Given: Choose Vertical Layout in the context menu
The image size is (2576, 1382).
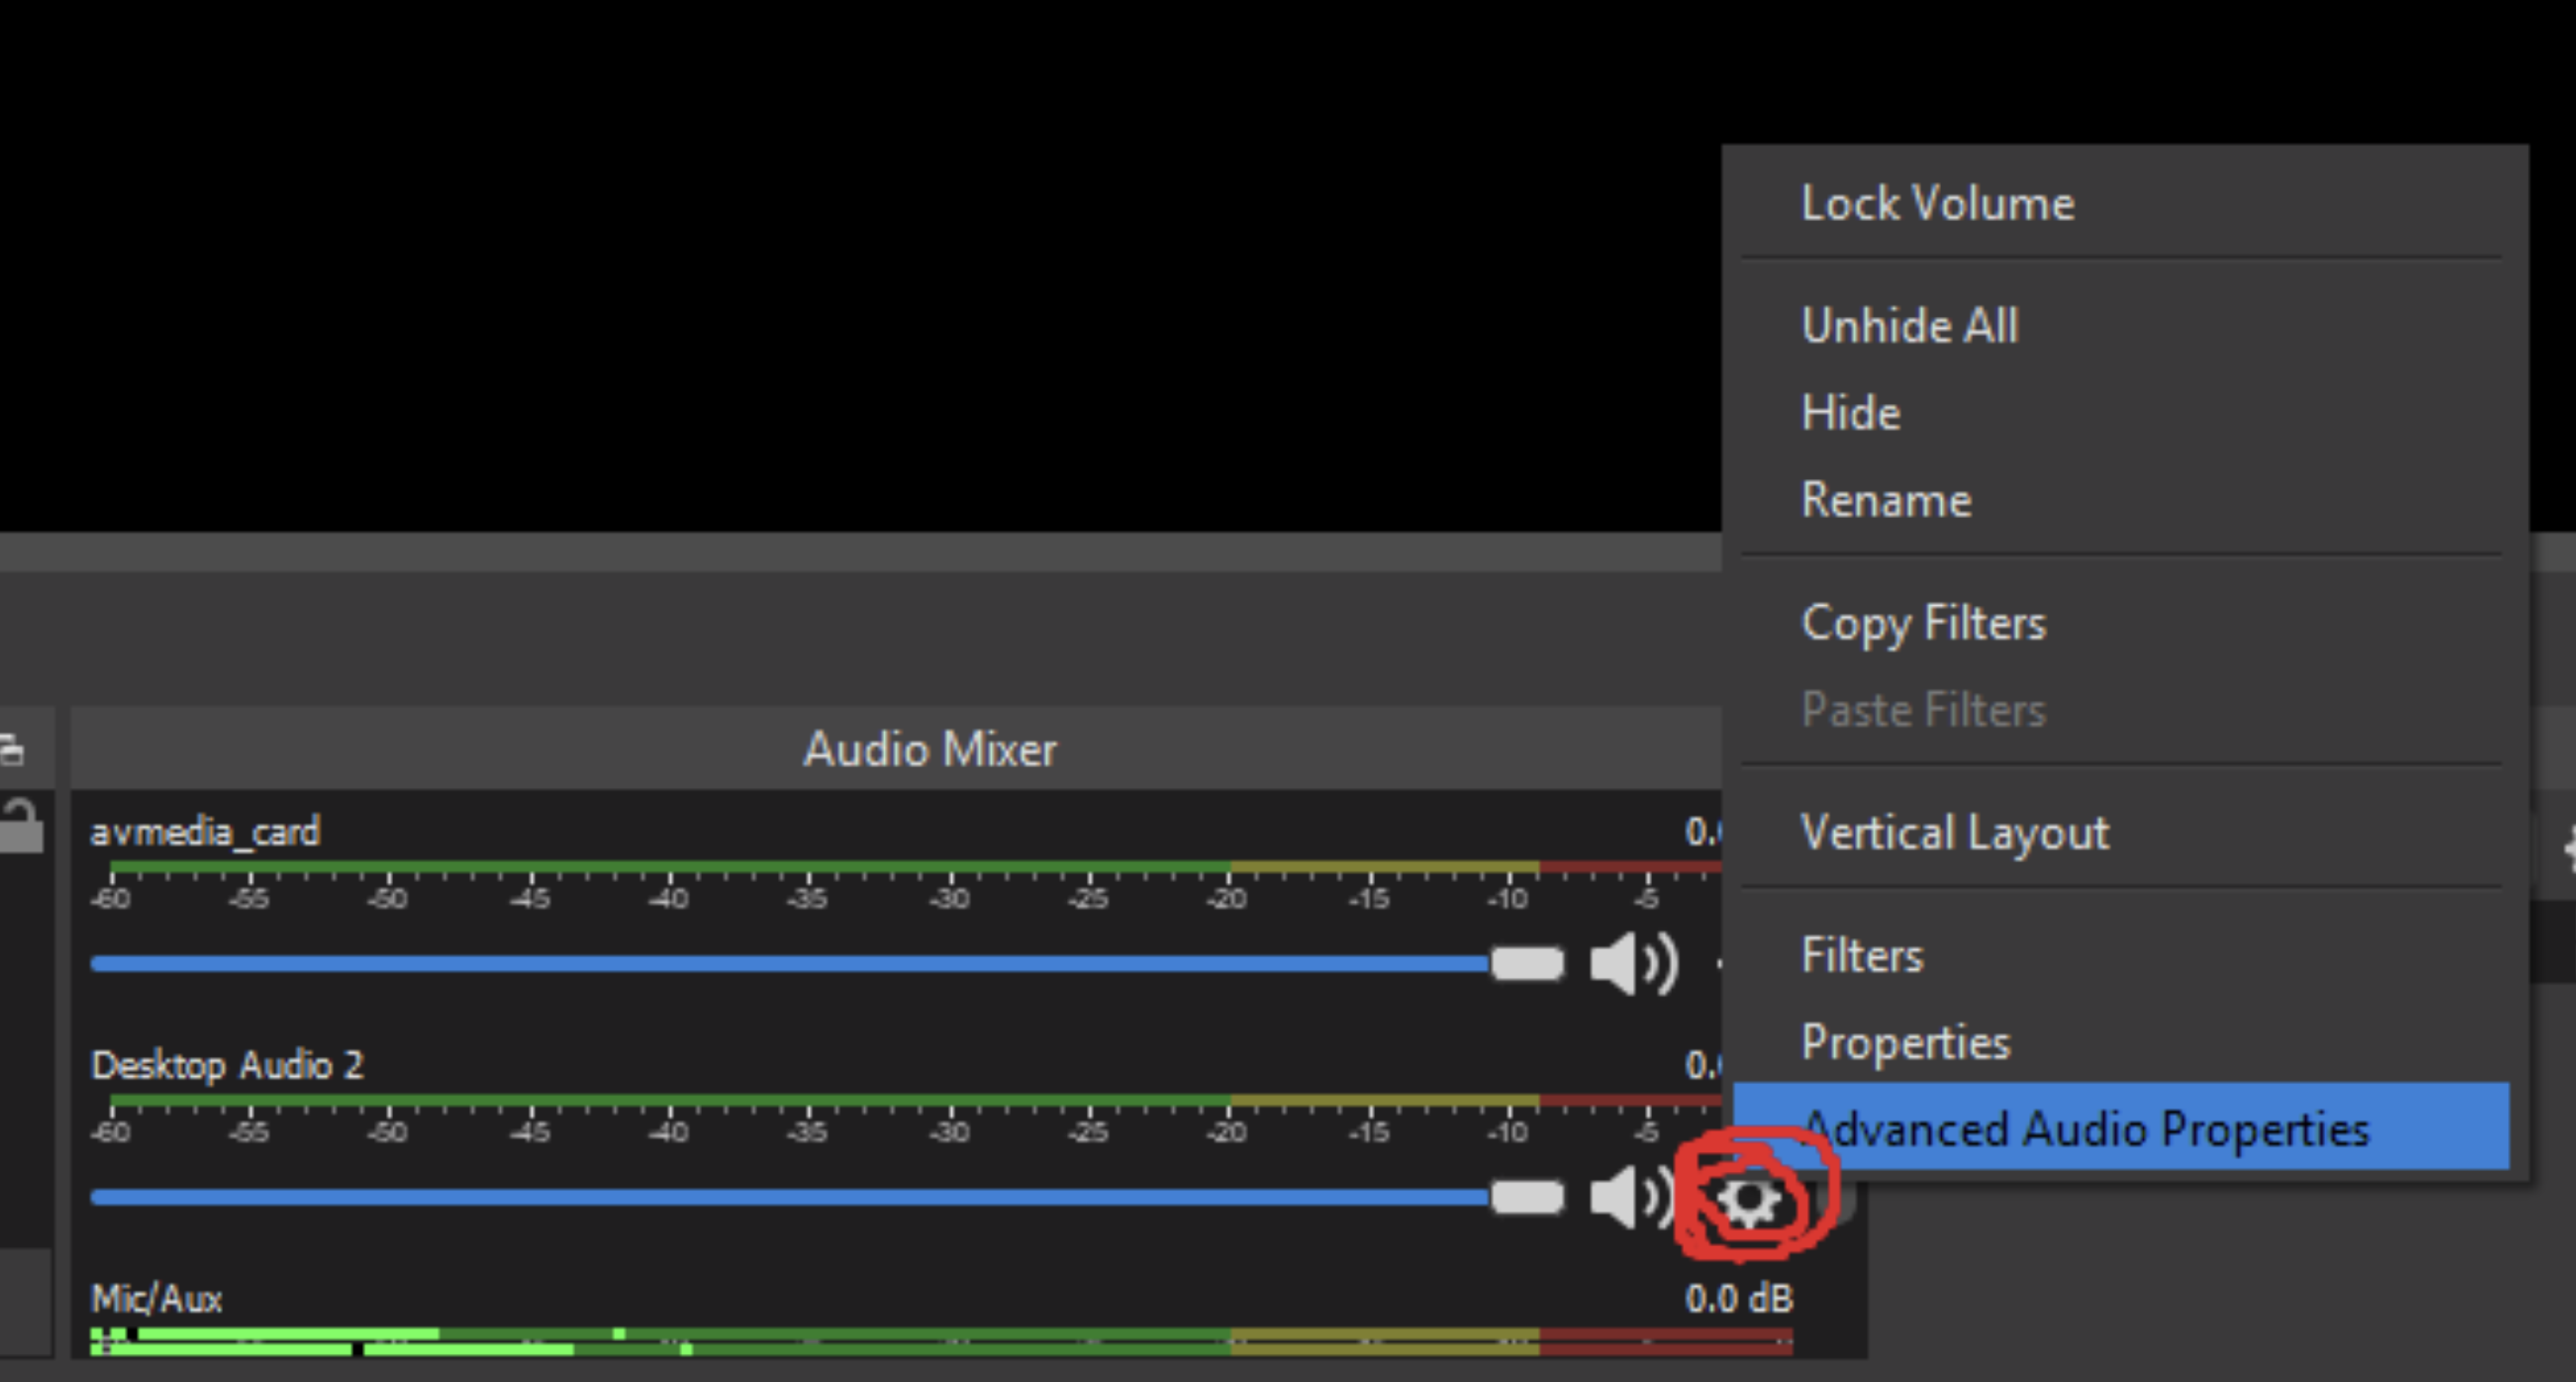Looking at the screenshot, I should pos(1956,832).
